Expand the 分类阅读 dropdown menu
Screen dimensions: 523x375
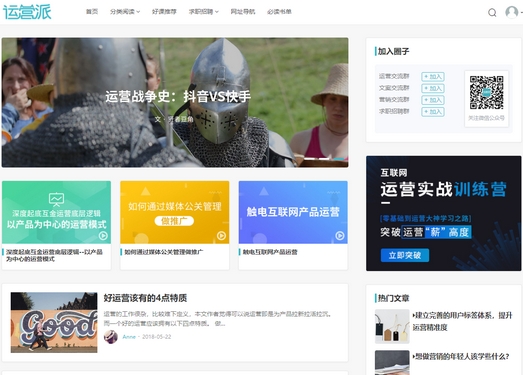click(x=125, y=12)
